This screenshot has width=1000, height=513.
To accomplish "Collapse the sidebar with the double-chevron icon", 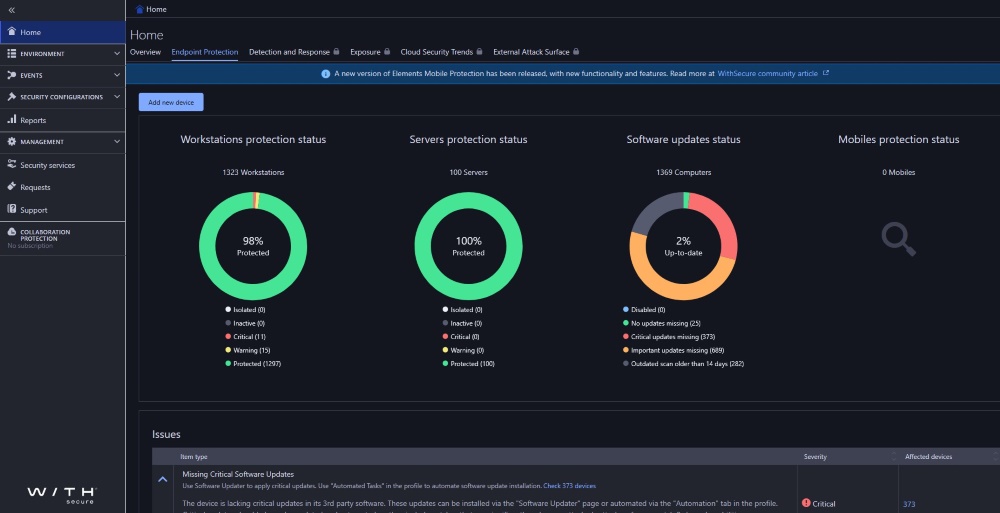I will coord(11,10).
